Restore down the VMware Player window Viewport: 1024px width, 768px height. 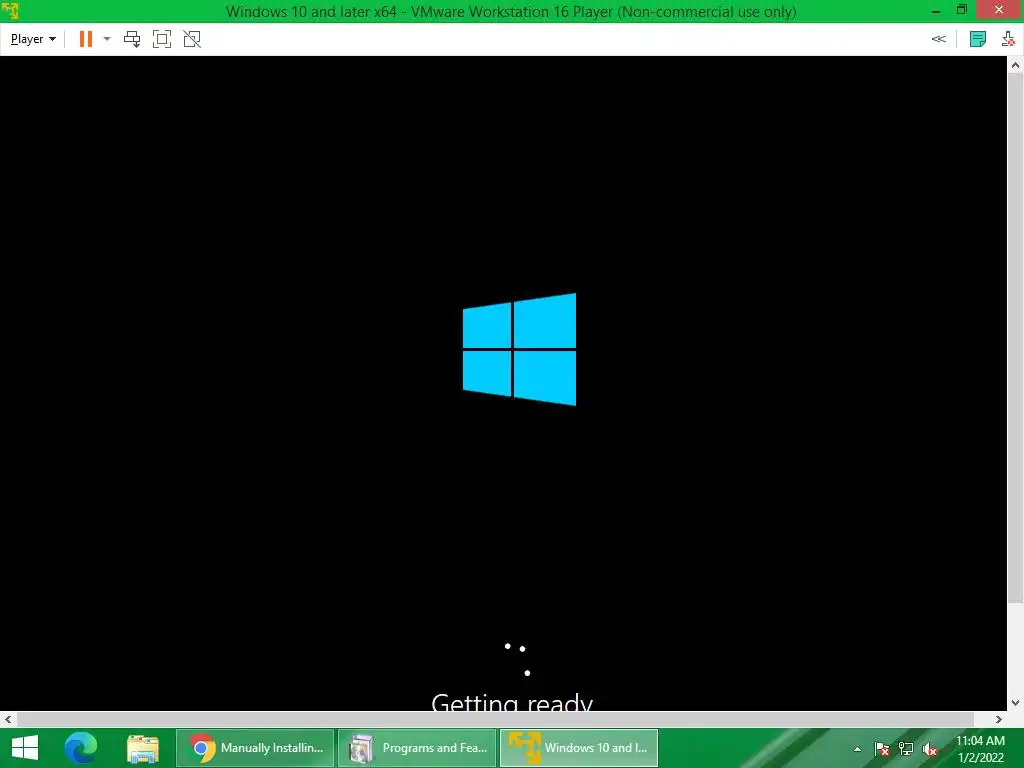point(962,10)
